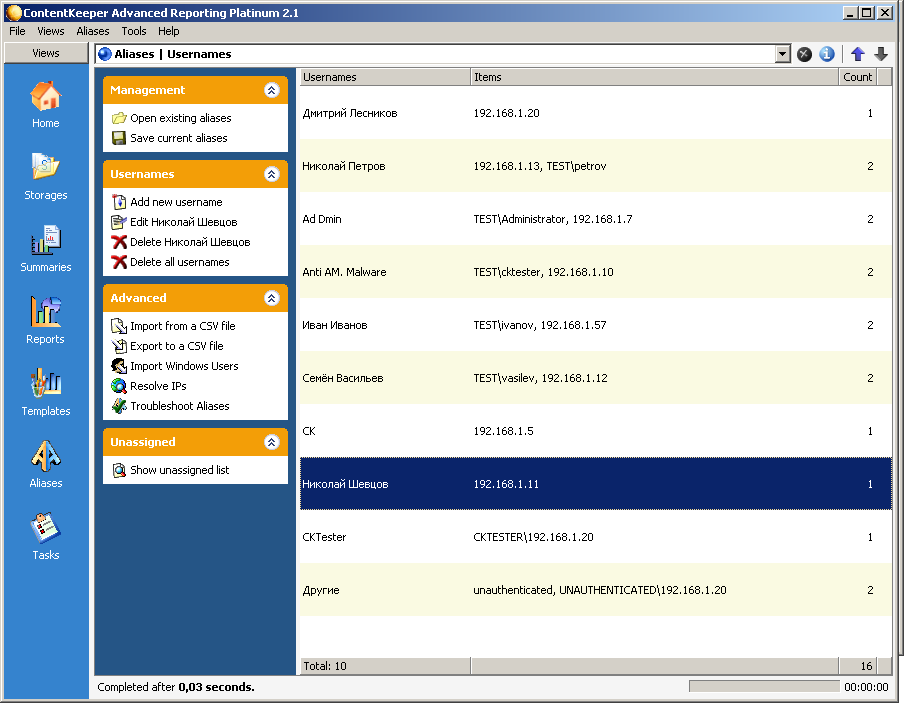Click Export to a CSV file link

point(177,346)
